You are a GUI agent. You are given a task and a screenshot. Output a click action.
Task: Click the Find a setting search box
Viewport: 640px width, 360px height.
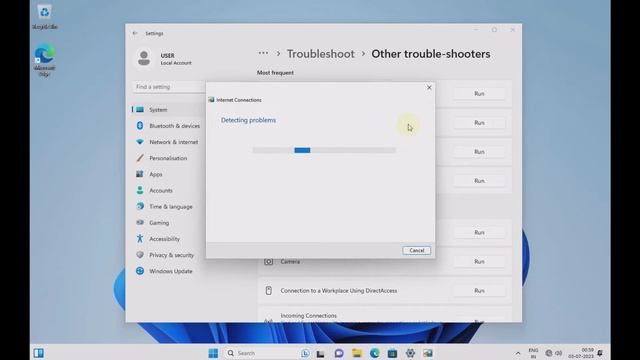(169, 87)
